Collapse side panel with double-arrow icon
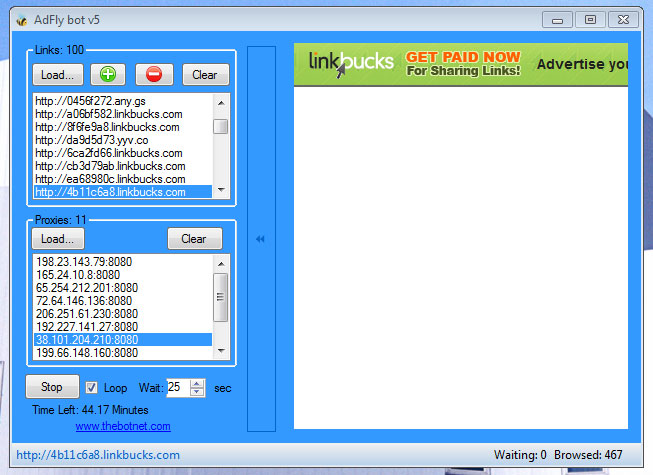Viewport: 653px width, 475px height. [x=261, y=239]
